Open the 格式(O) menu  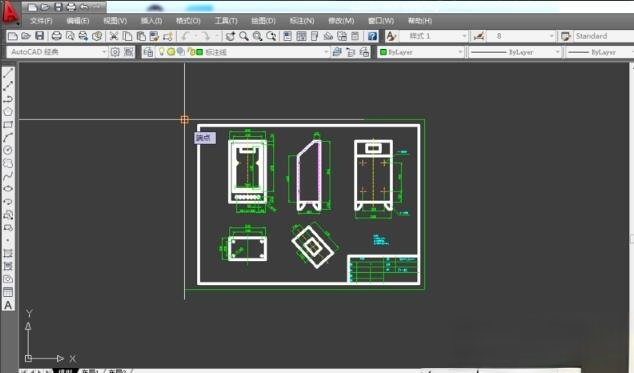pyautogui.click(x=188, y=21)
